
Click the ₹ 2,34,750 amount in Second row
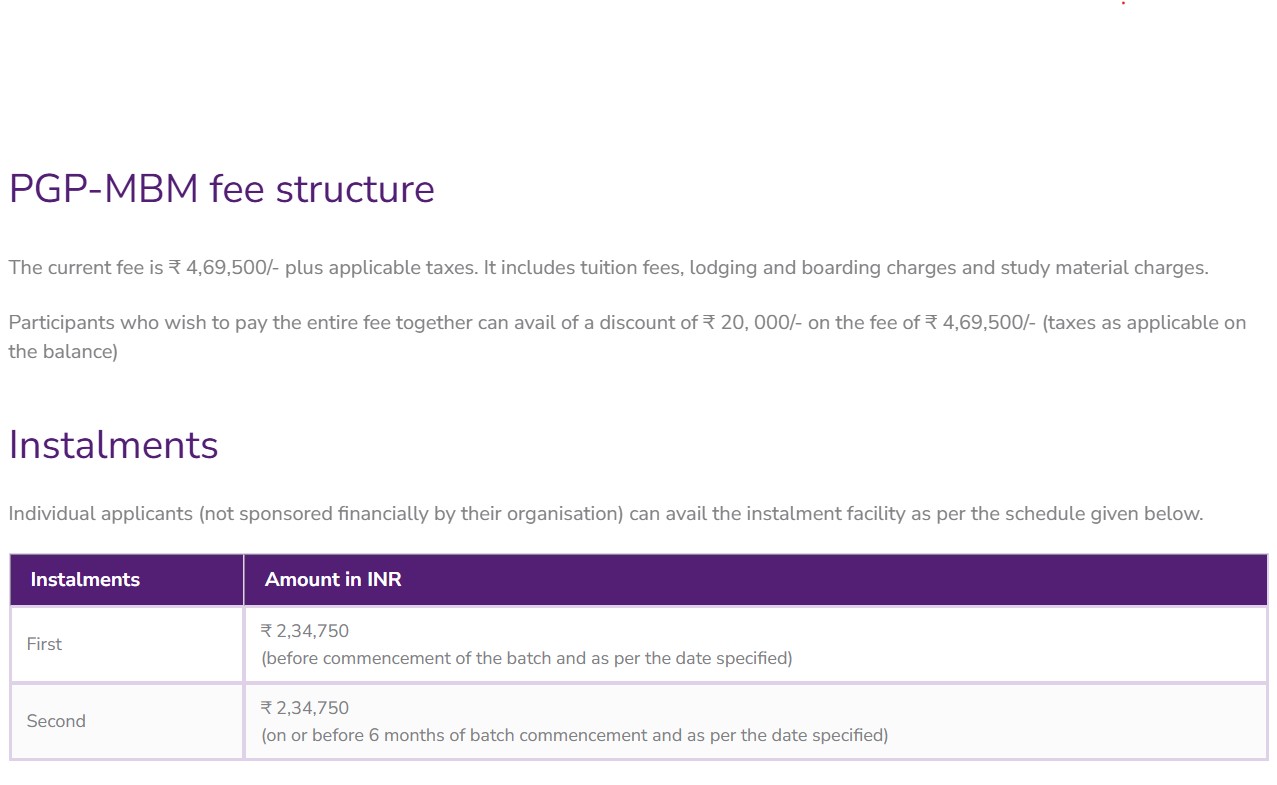click(305, 708)
